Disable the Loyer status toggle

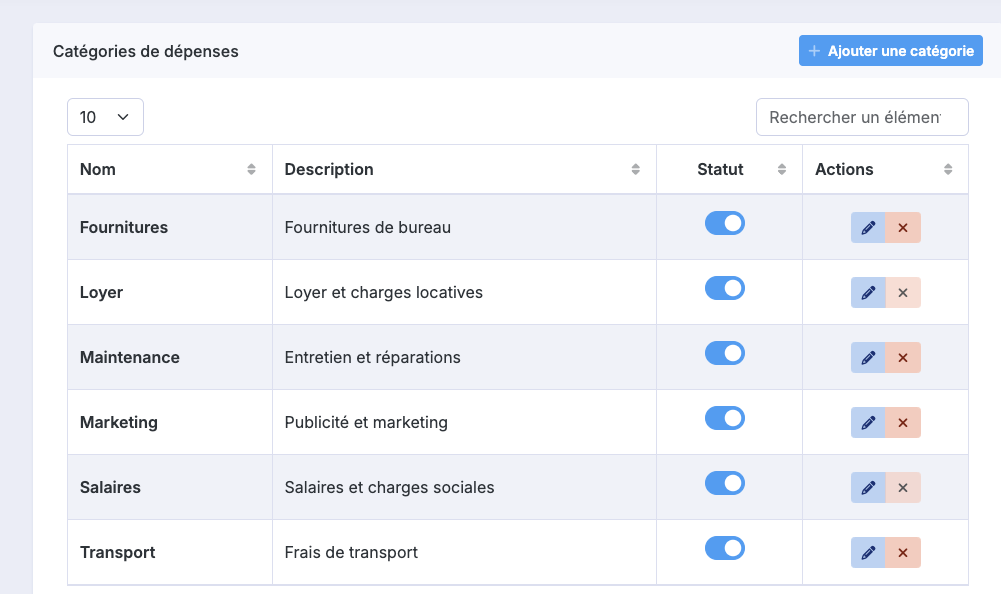pos(725,288)
